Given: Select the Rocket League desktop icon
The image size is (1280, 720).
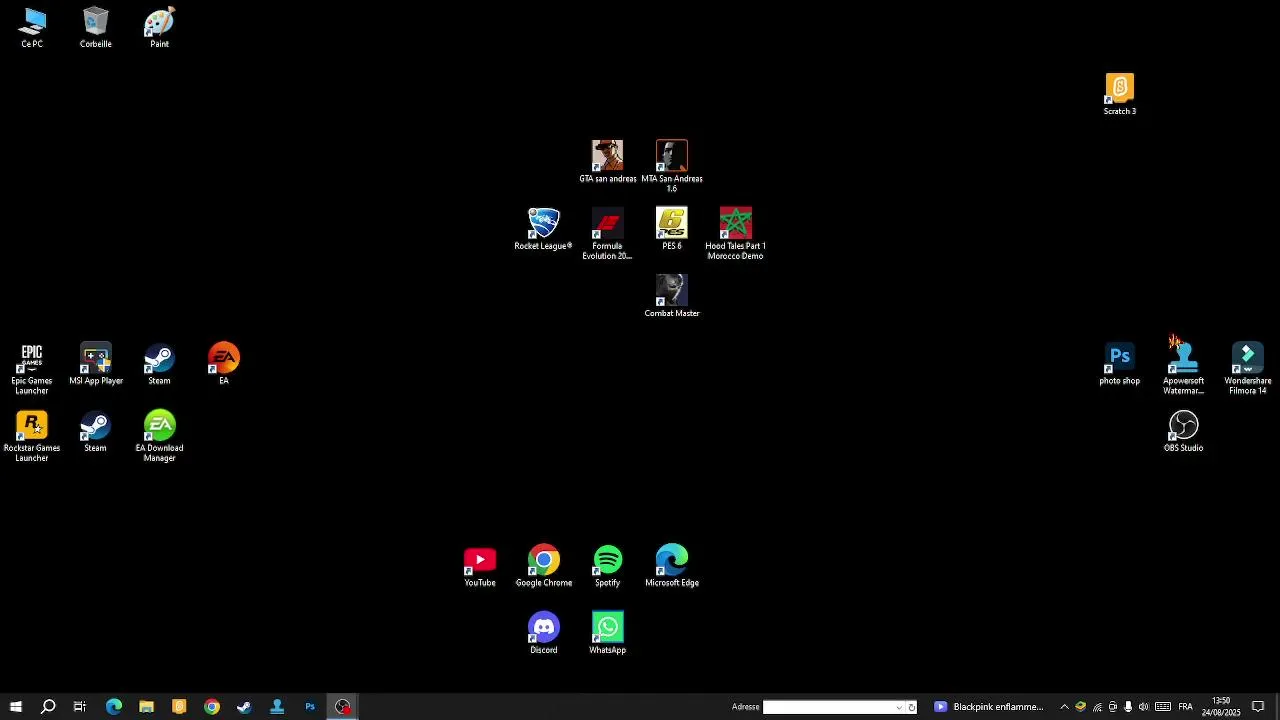Looking at the screenshot, I should point(544,229).
